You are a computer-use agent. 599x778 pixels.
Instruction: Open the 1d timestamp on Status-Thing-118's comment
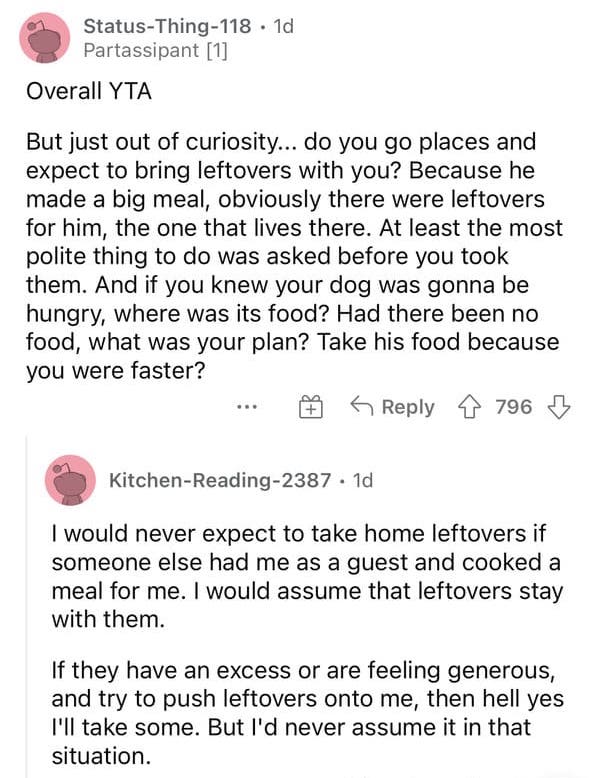coord(284,26)
